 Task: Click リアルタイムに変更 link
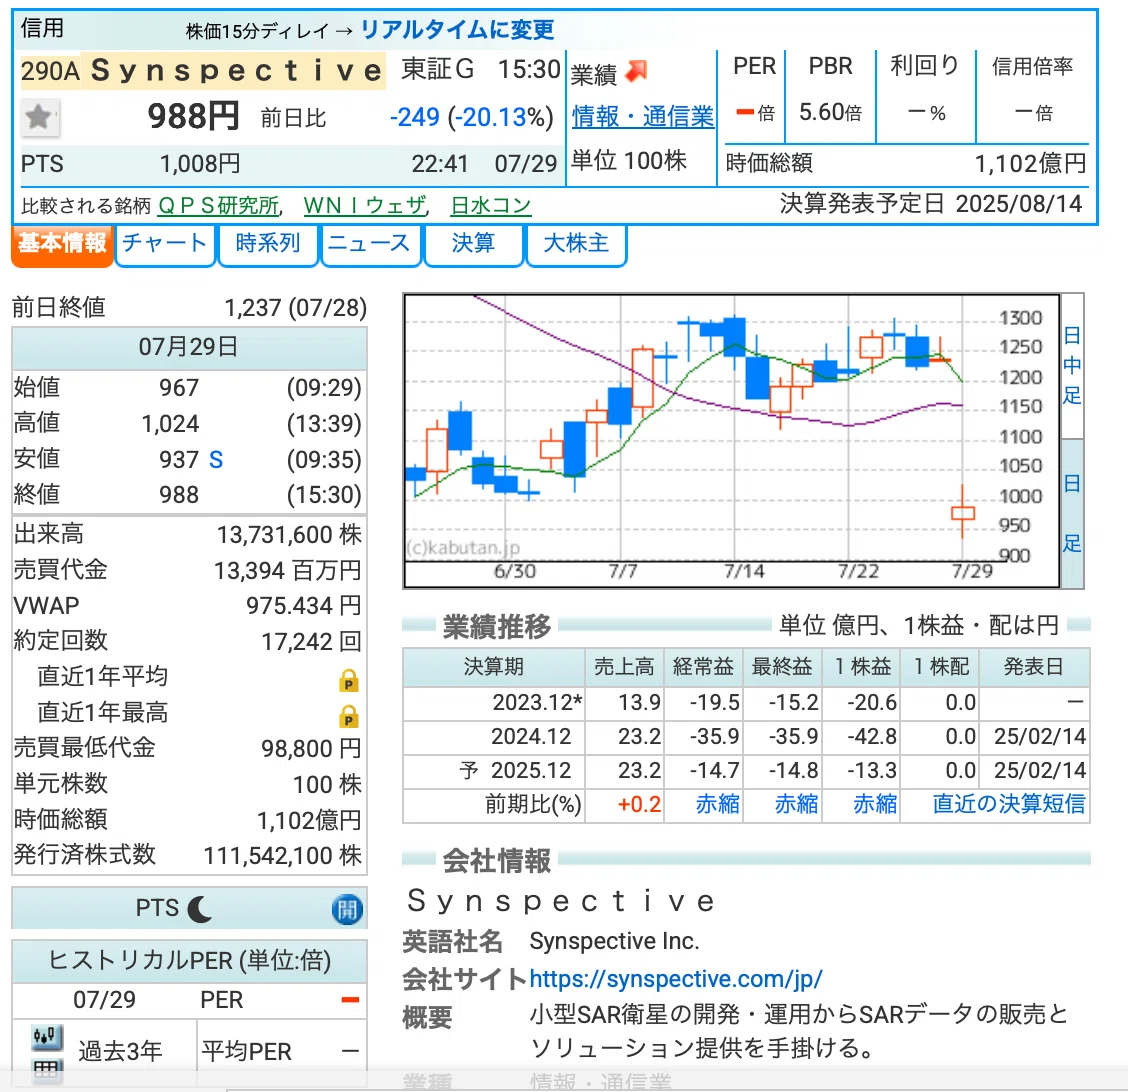(x=458, y=29)
